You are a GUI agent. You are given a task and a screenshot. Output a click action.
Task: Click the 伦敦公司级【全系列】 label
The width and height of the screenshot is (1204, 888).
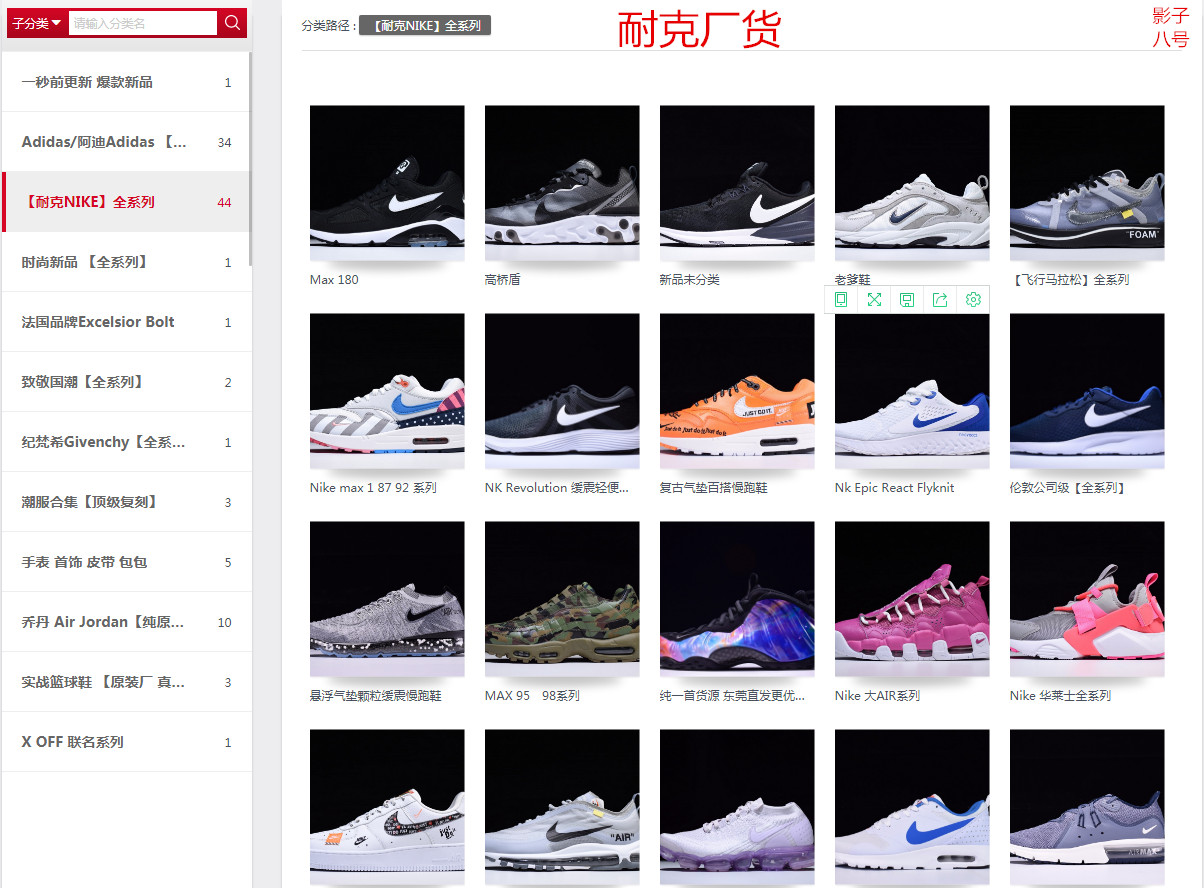click(x=1068, y=488)
